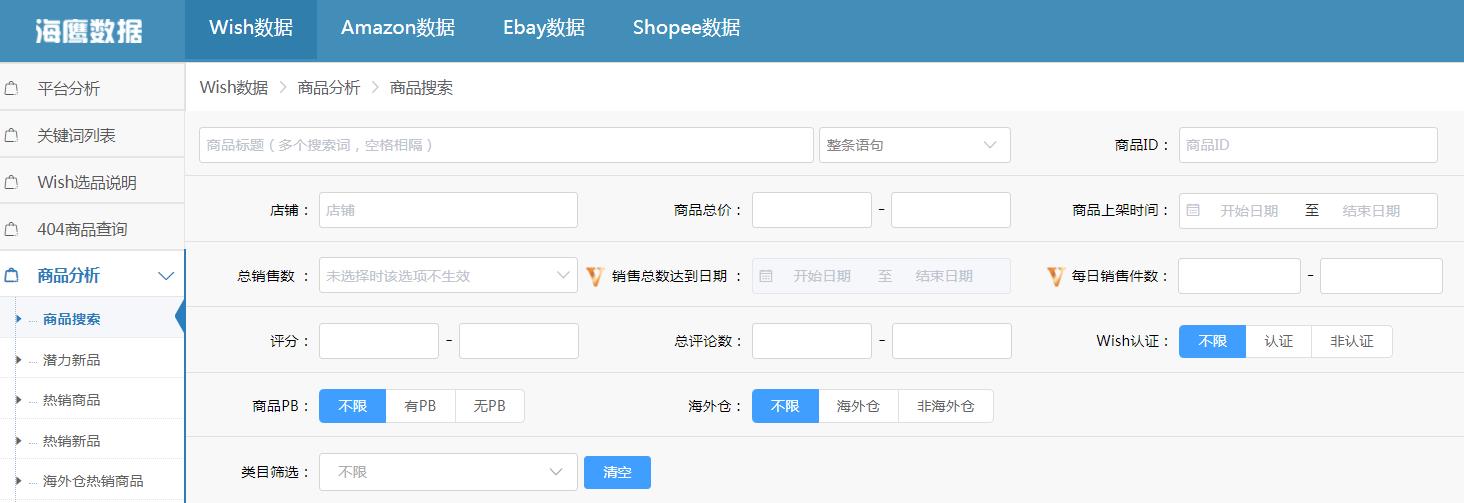Screen dimensions: 1464x503
Task: Click the icon beside 平台分析
Action: point(12,89)
